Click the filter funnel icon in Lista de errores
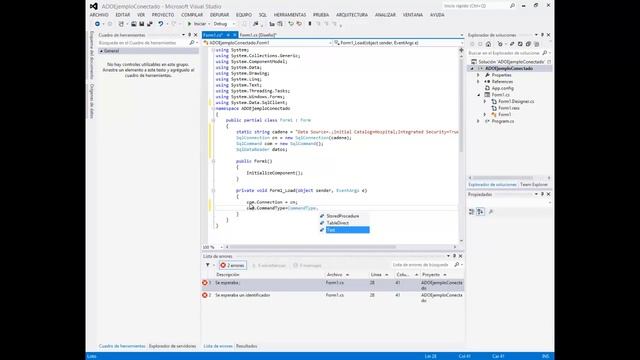 (x=208, y=265)
